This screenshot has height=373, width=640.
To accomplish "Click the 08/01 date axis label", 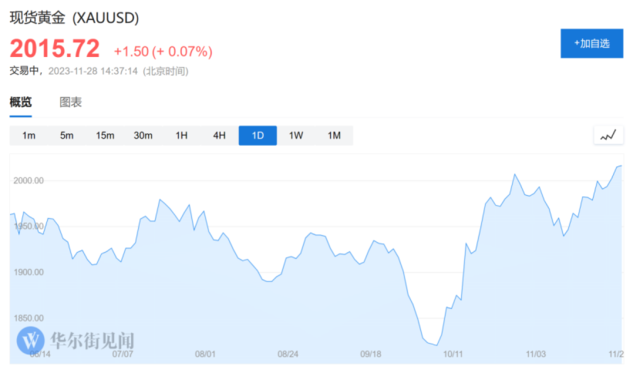I will 205,354.
